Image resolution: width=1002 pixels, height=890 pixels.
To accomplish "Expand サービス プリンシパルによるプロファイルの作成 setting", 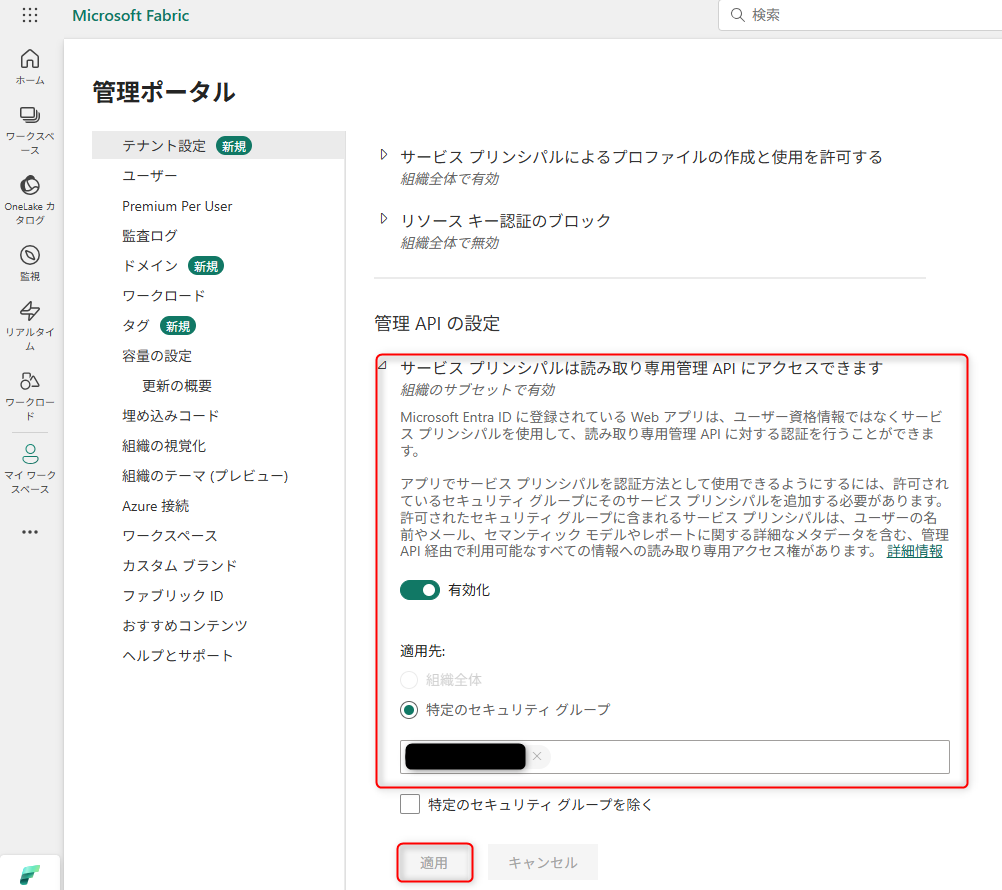I will tap(383, 155).
